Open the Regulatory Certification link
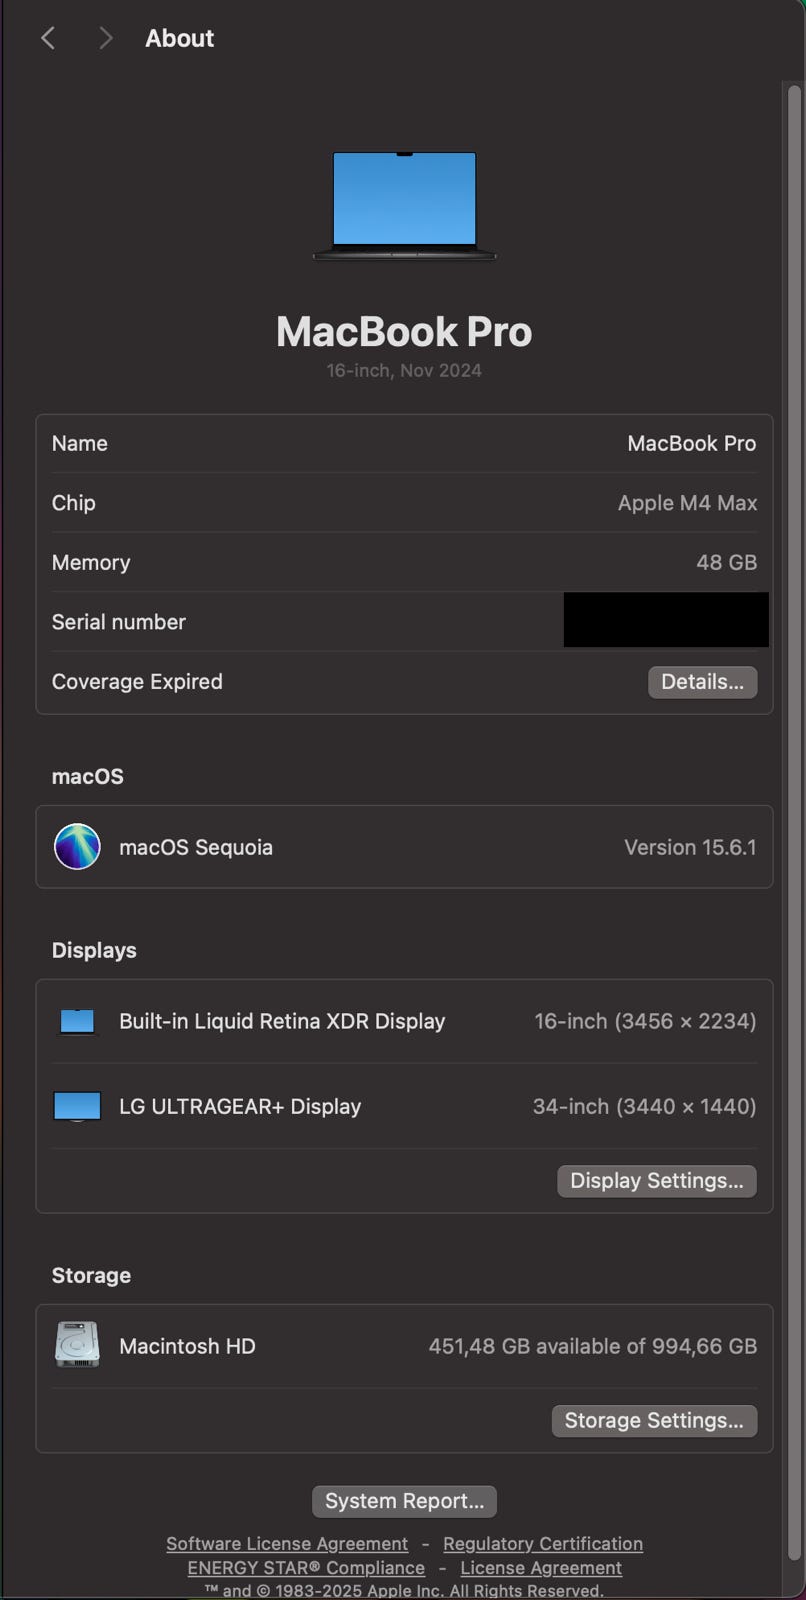Viewport: 806px width, 1600px height. tap(543, 1544)
